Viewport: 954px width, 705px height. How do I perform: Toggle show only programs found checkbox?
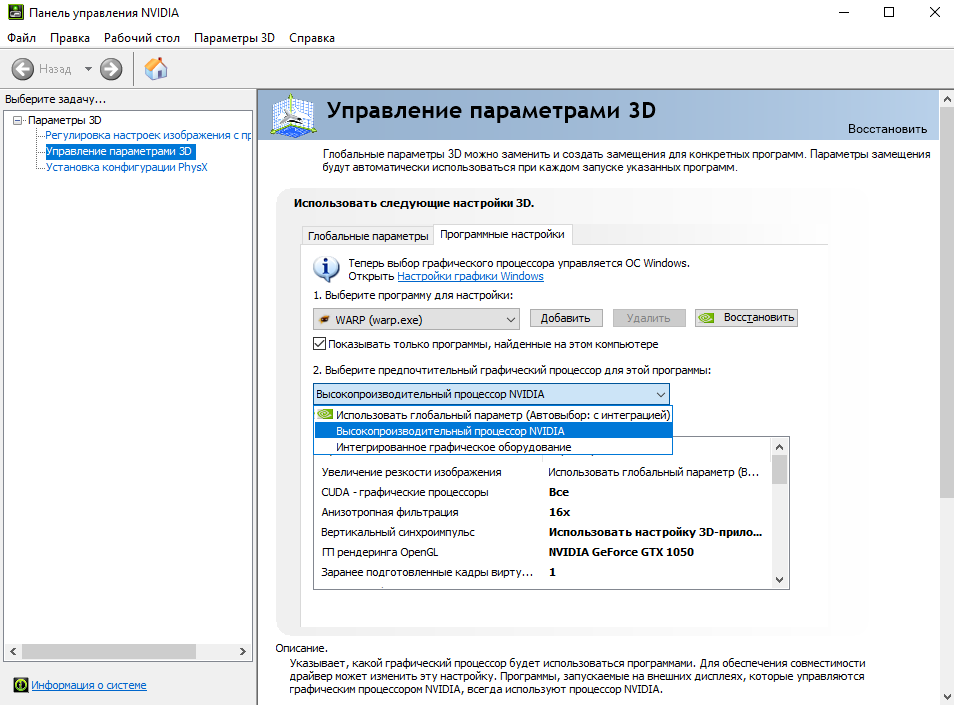point(319,344)
